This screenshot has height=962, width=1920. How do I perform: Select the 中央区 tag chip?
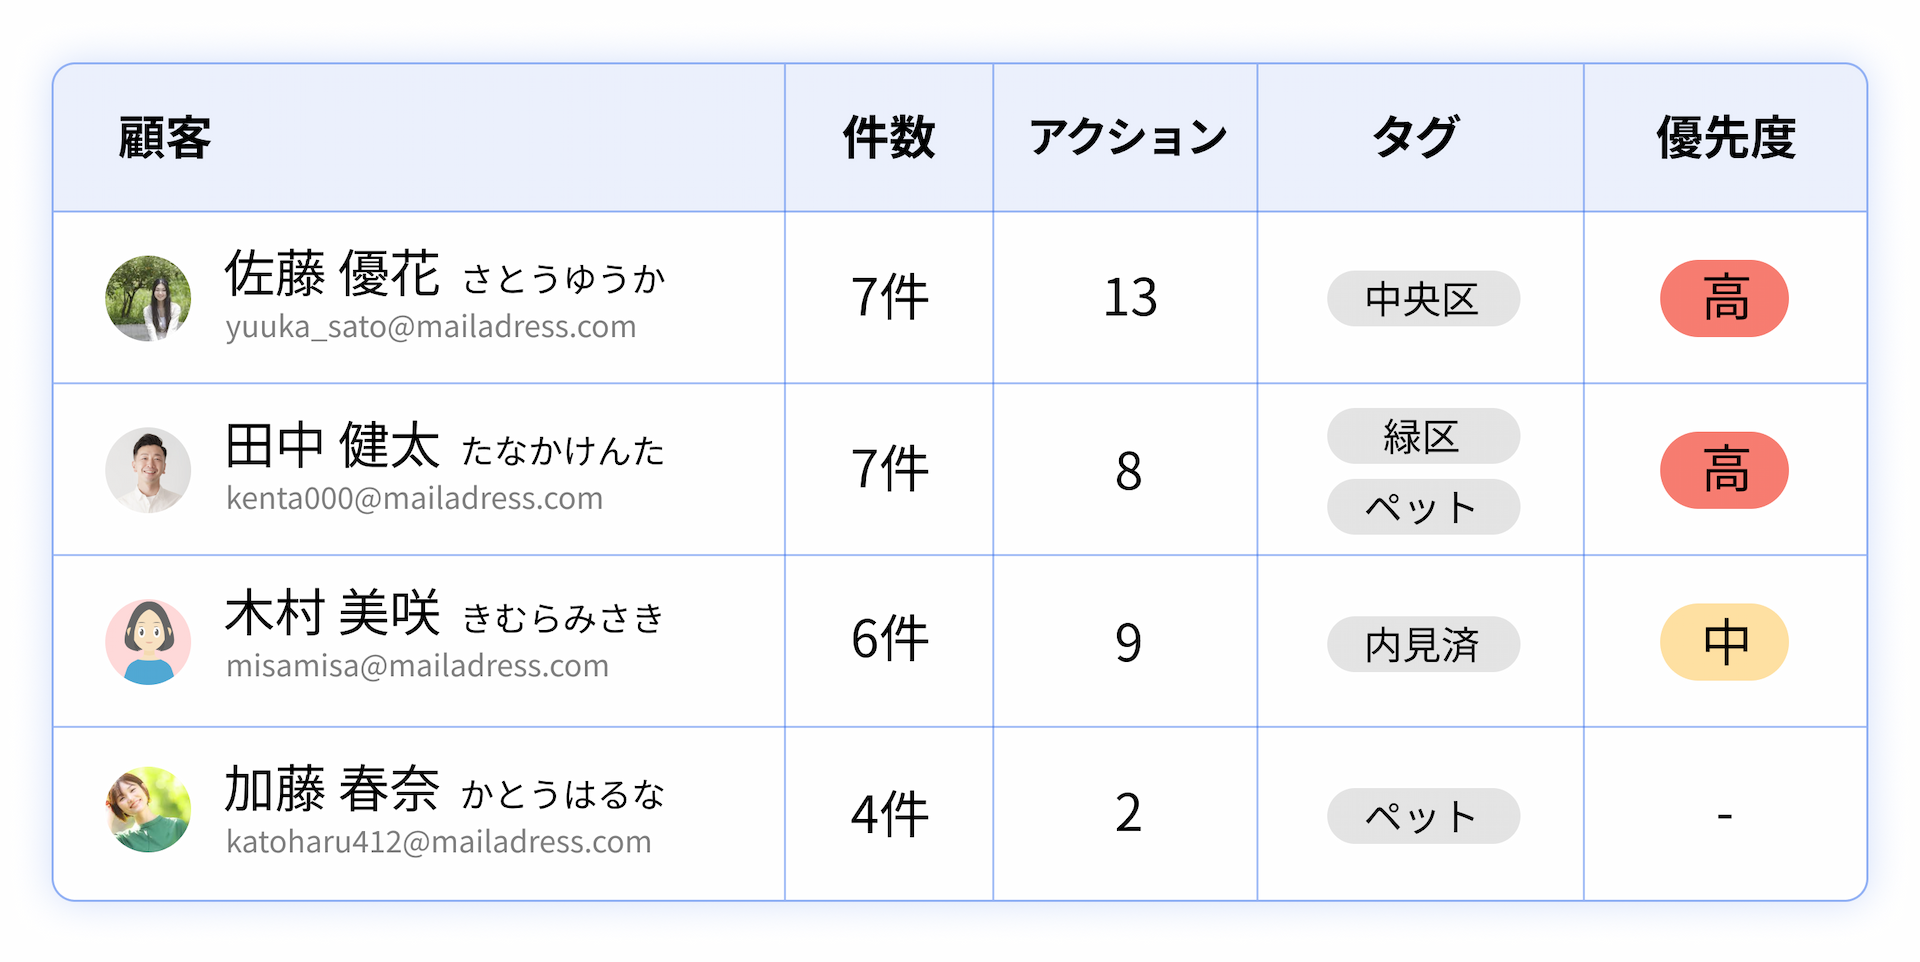point(1422,299)
